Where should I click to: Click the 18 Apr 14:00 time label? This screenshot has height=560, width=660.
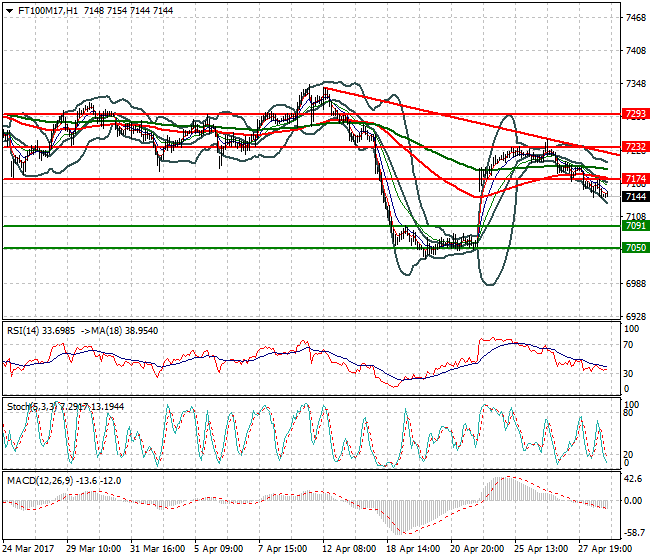click(413, 549)
